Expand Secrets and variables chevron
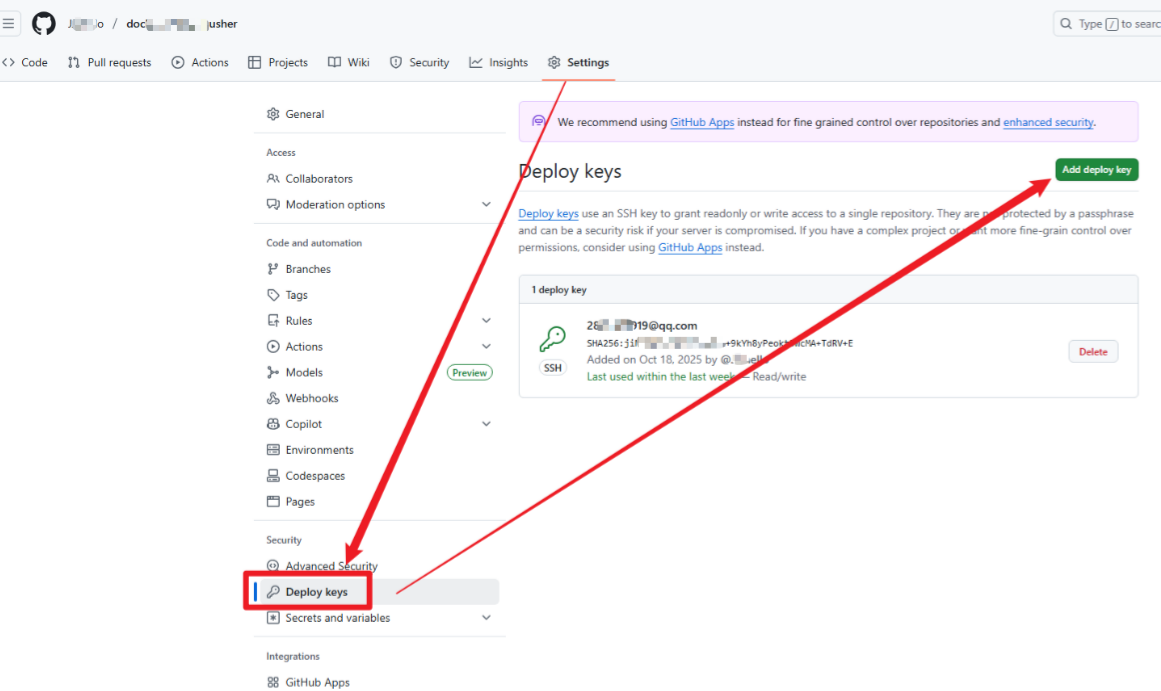This screenshot has width=1161, height=691. click(486, 618)
